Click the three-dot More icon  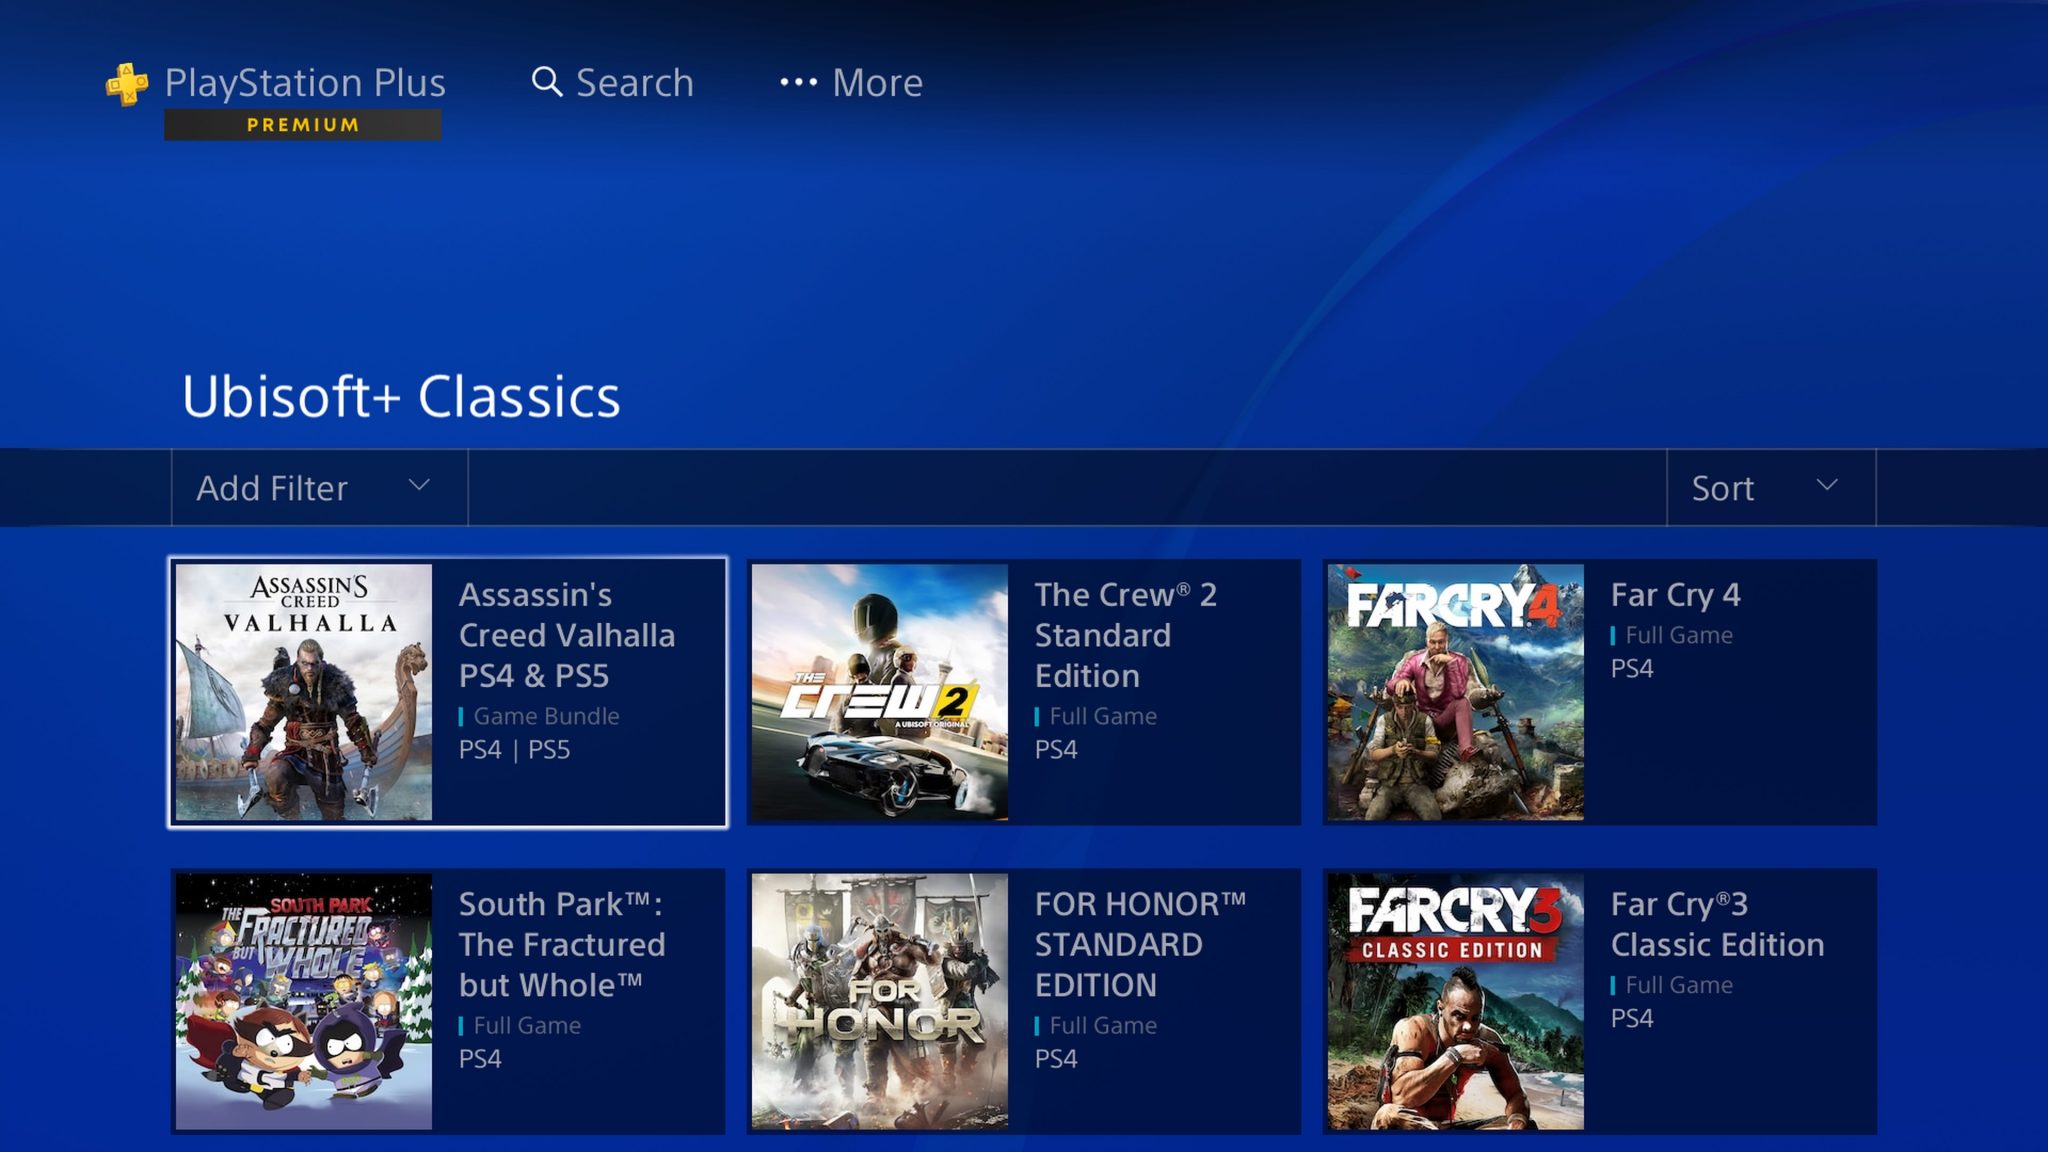pyautogui.click(x=798, y=82)
